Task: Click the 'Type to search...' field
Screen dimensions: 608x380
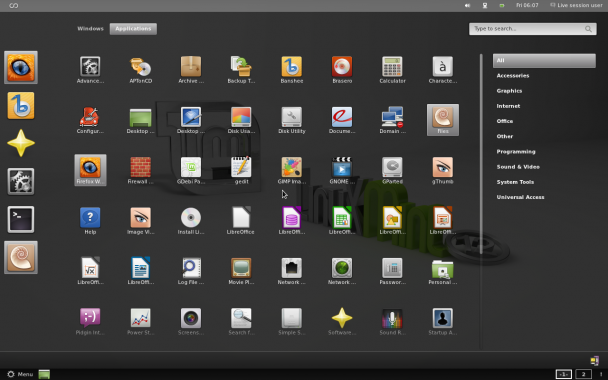Action: pyautogui.click(x=533, y=29)
